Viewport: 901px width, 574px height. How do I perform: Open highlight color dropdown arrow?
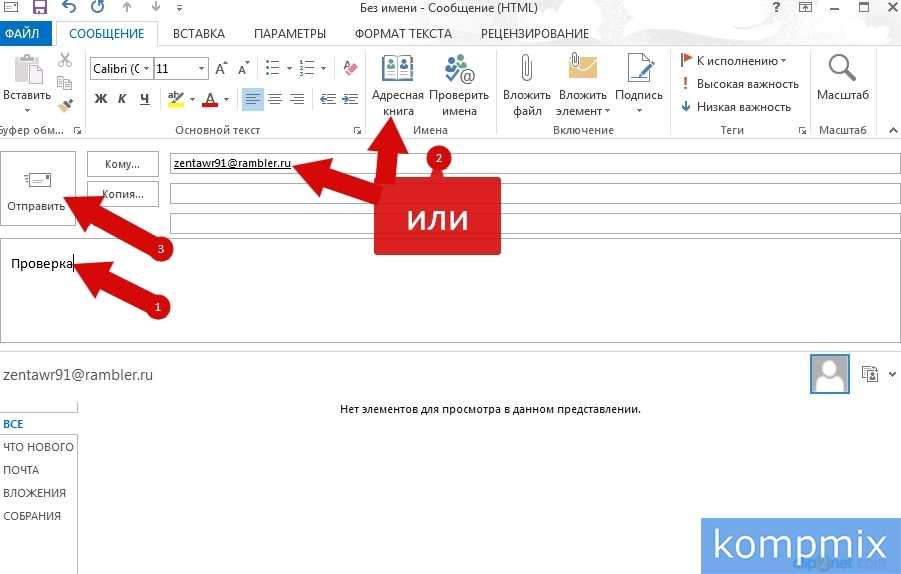[x=192, y=99]
